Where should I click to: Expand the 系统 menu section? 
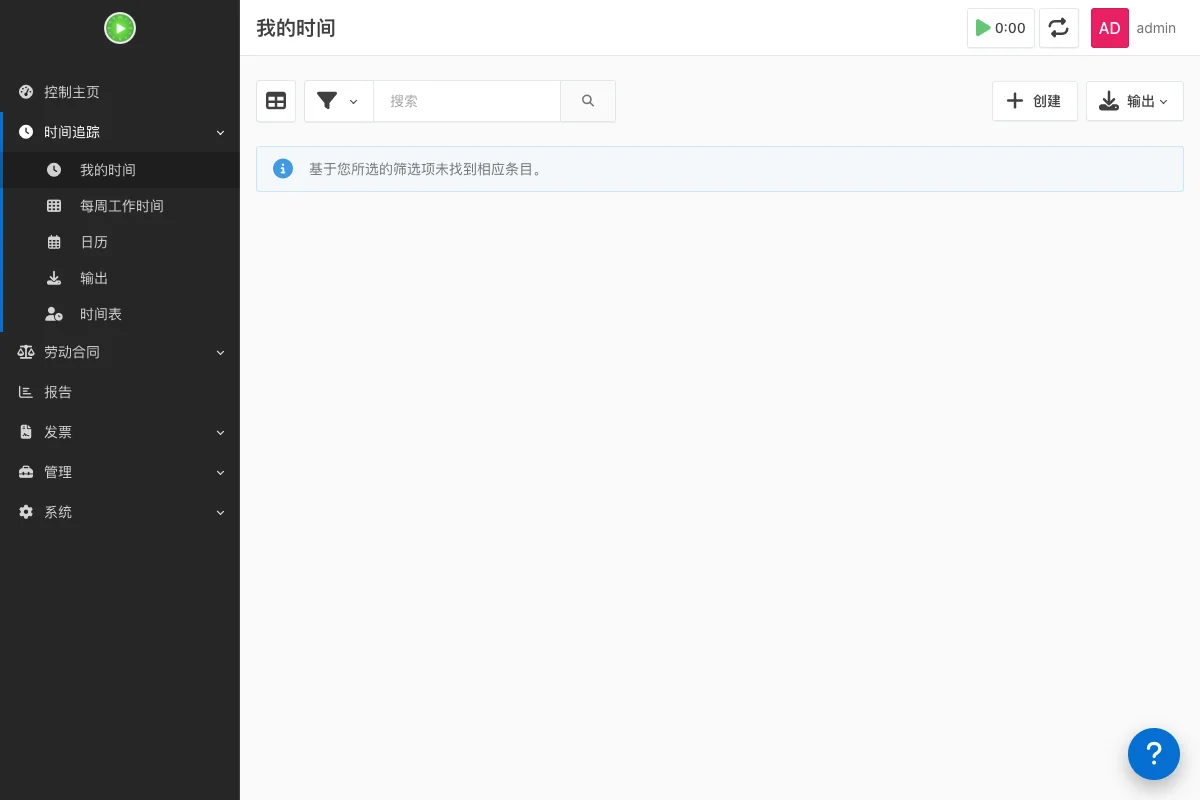(x=120, y=512)
